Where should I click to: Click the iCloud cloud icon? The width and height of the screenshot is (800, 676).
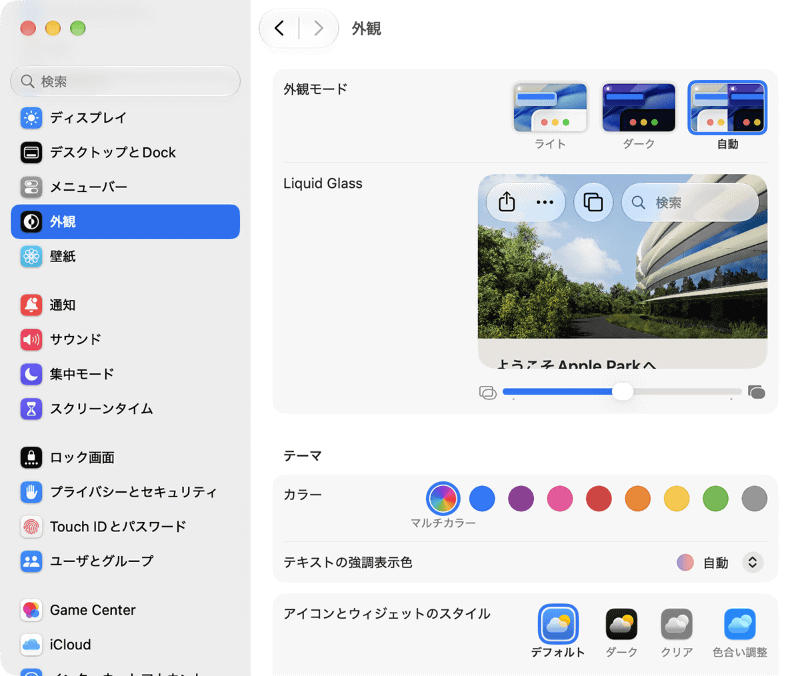31,645
